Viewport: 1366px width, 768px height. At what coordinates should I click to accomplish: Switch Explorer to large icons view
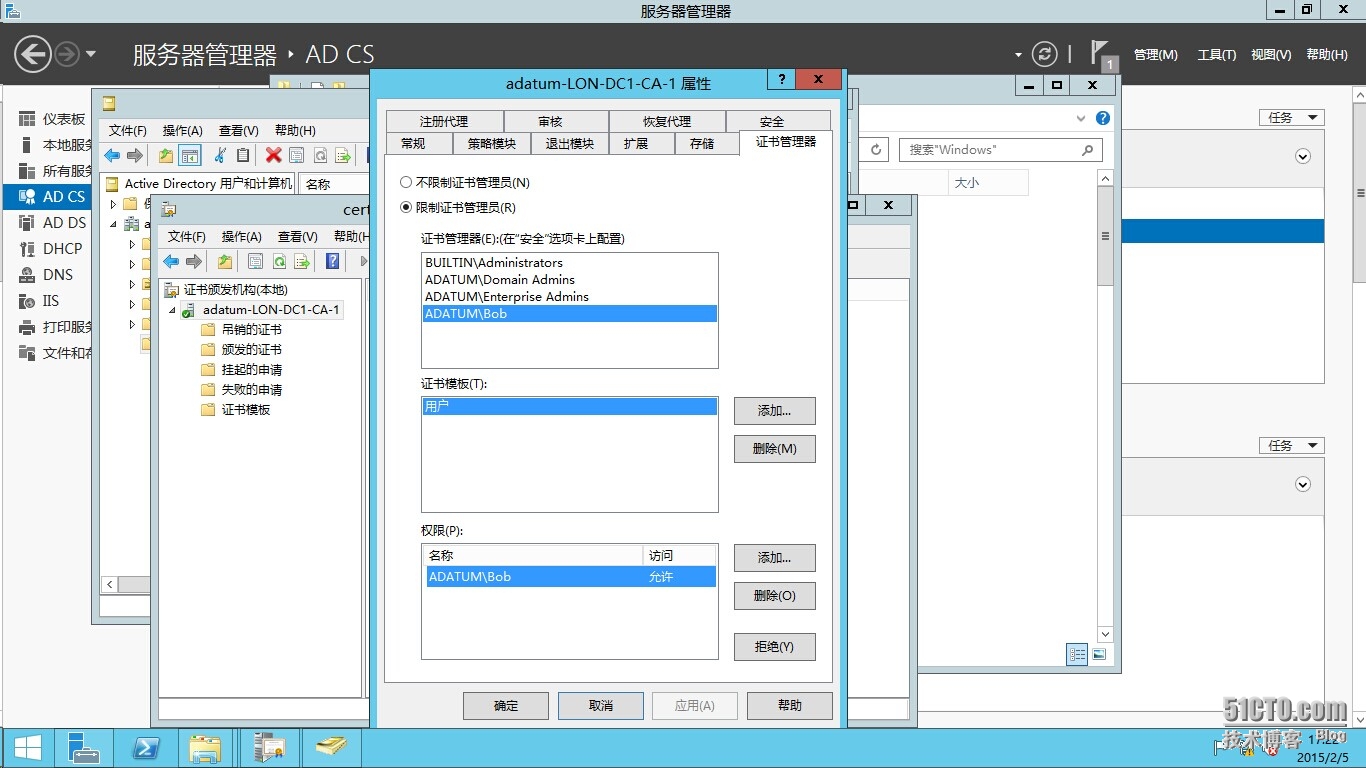[1099, 654]
